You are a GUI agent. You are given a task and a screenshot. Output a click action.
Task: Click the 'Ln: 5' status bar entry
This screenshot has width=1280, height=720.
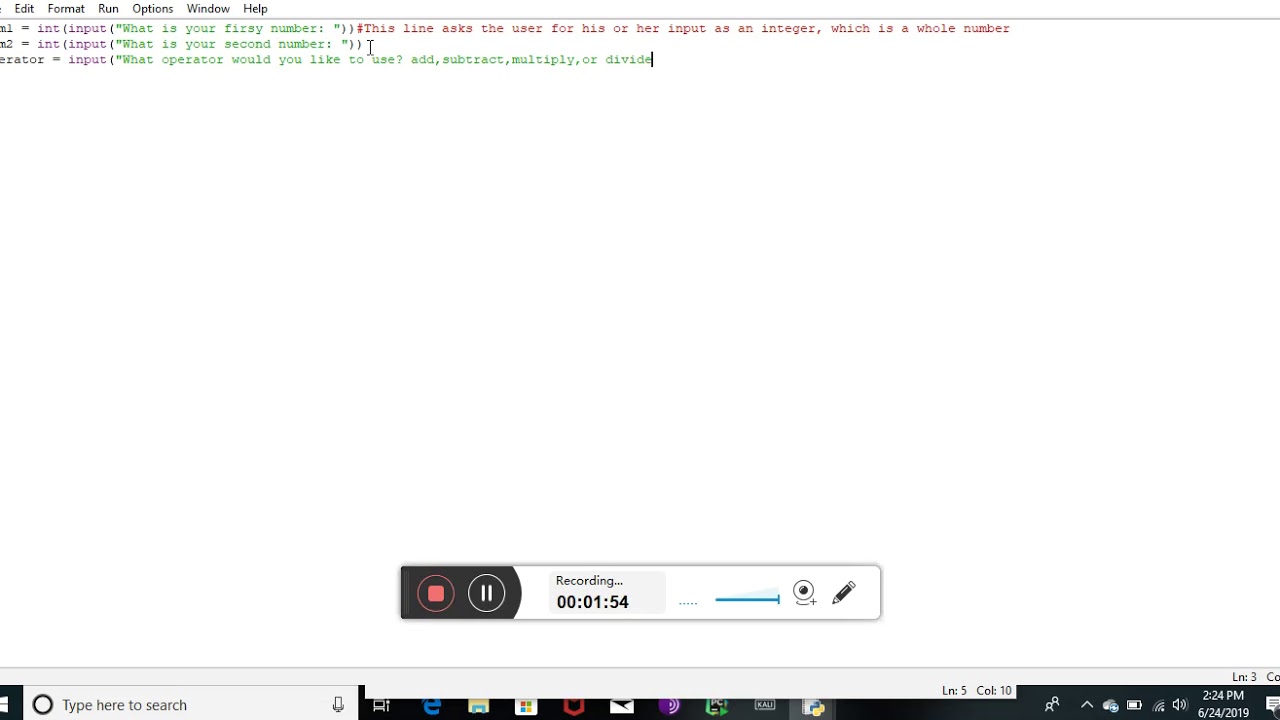click(954, 691)
